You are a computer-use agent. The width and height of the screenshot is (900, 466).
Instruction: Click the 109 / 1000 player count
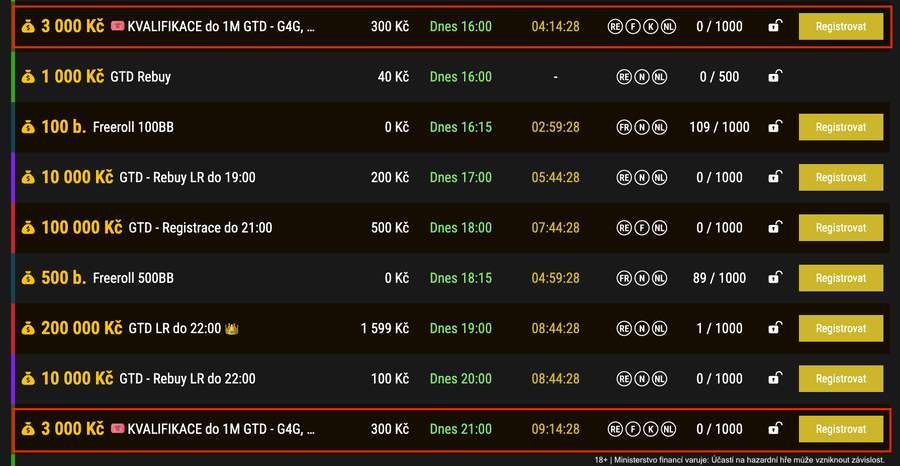point(718,127)
